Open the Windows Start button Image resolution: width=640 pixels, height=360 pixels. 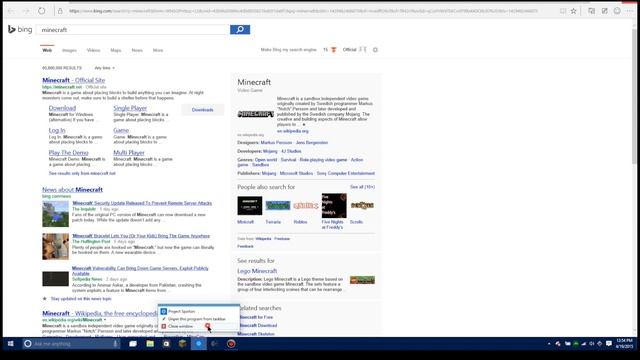point(11,344)
